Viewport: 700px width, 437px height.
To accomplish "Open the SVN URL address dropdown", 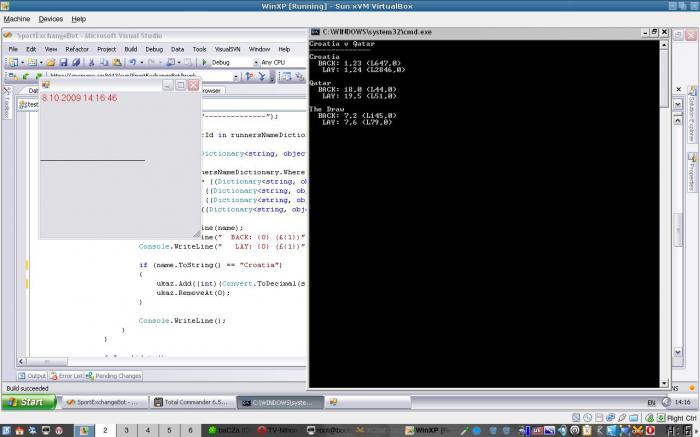I will [x=236, y=77].
